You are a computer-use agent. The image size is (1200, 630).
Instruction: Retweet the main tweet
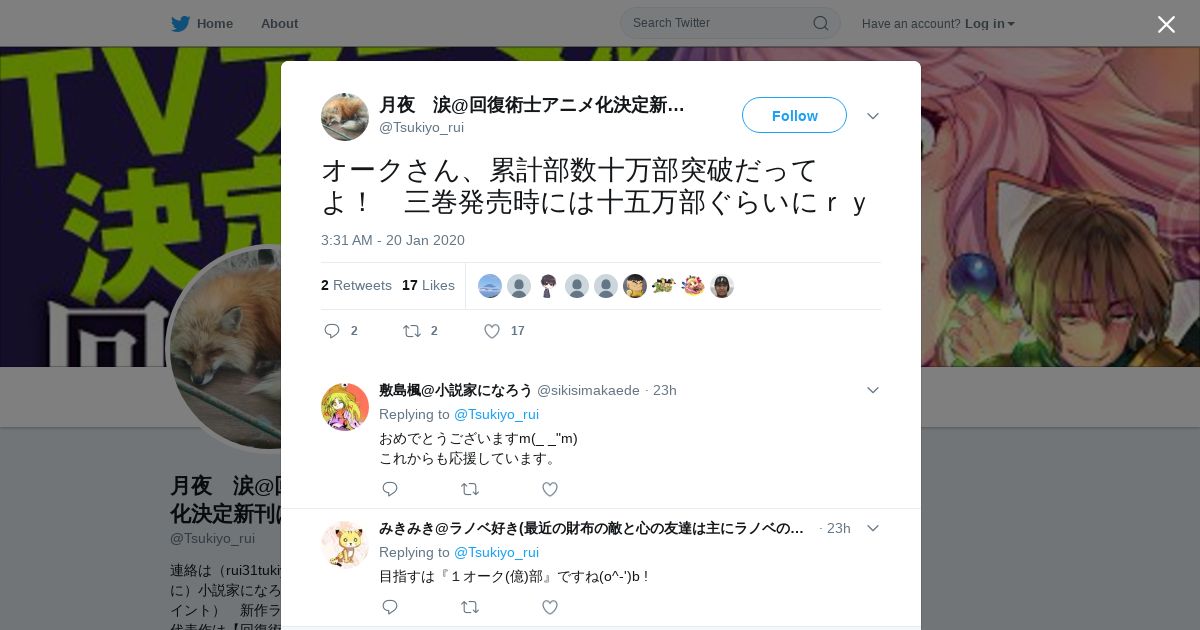[411, 331]
